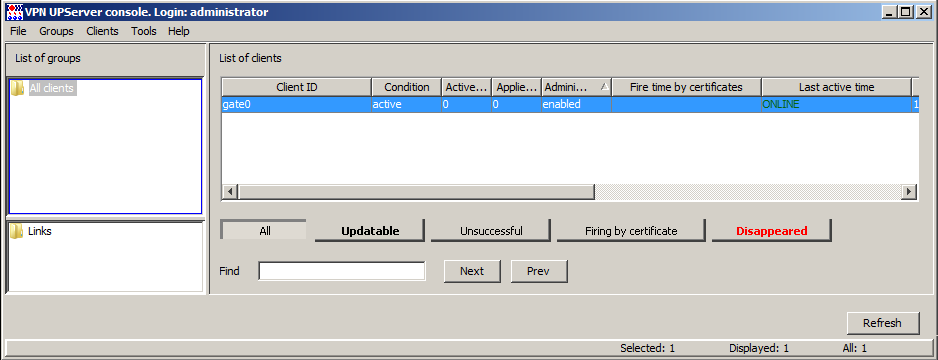938x360 pixels.
Task: Minimize the VPN UPServer console window
Action: [x=891, y=11]
